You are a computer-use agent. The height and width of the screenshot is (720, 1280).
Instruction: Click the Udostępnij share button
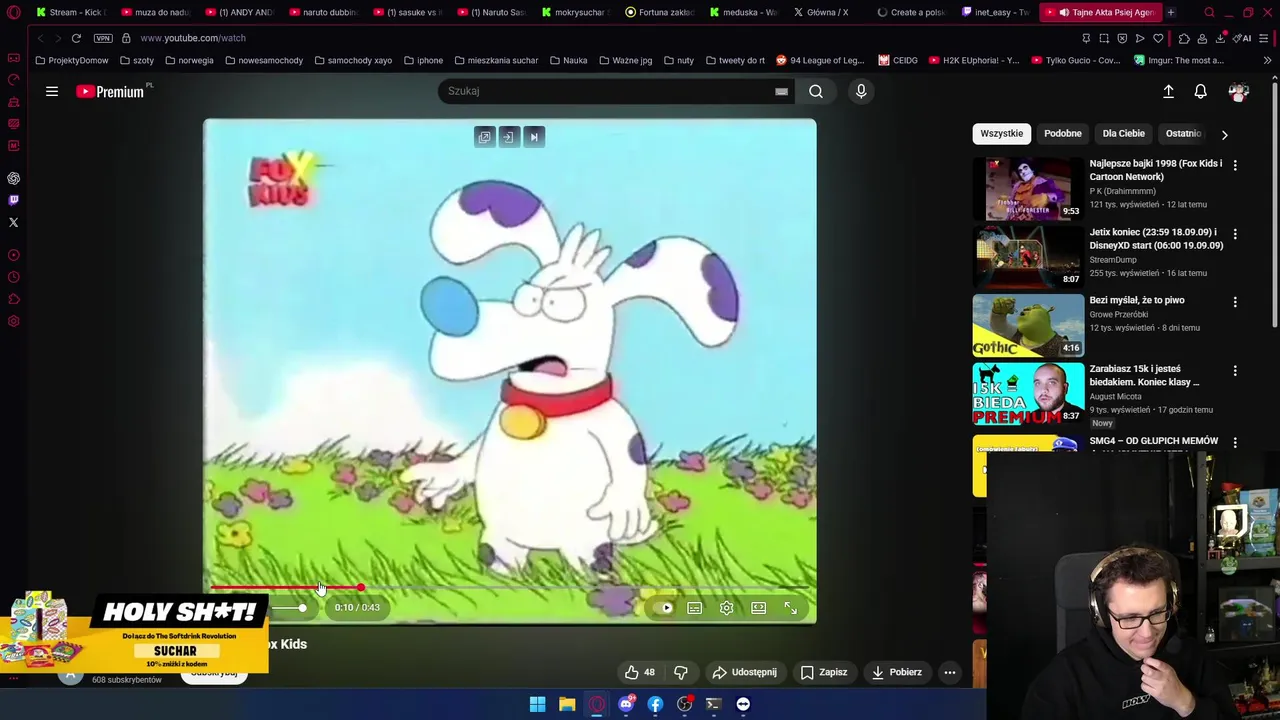click(x=744, y=672)
